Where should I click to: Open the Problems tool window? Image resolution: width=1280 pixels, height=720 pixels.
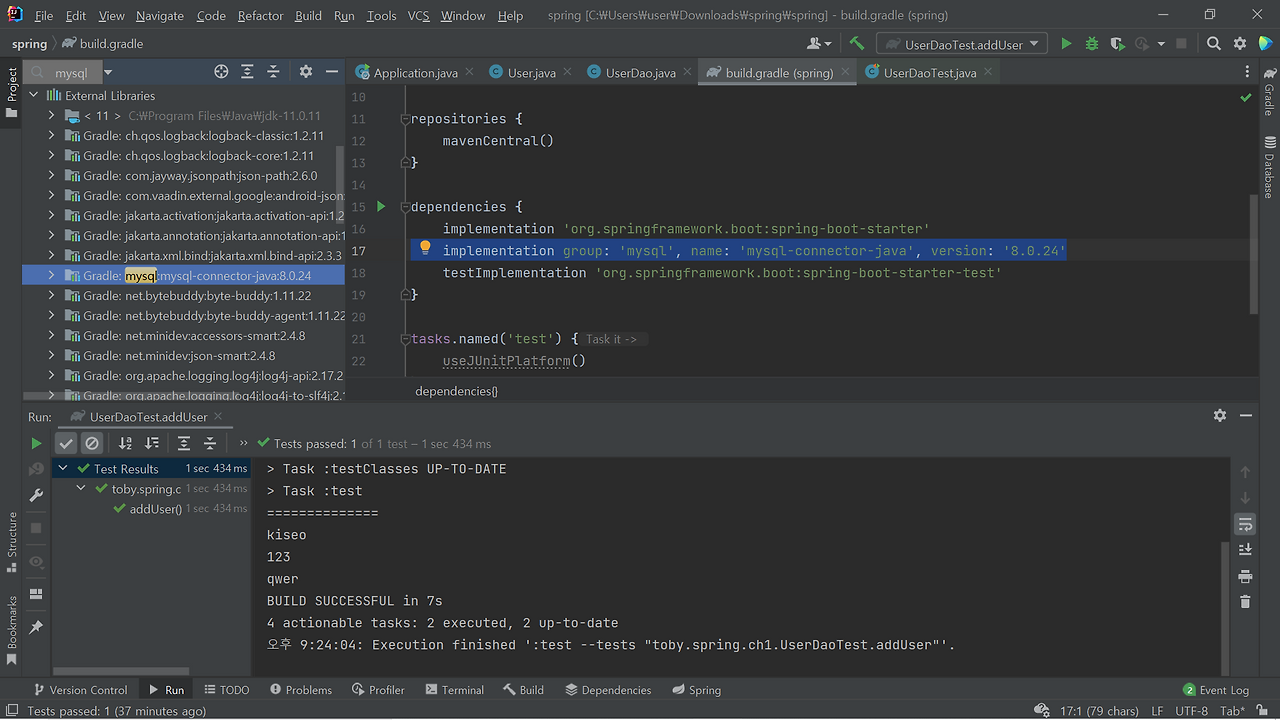click(x=300, y=690)
